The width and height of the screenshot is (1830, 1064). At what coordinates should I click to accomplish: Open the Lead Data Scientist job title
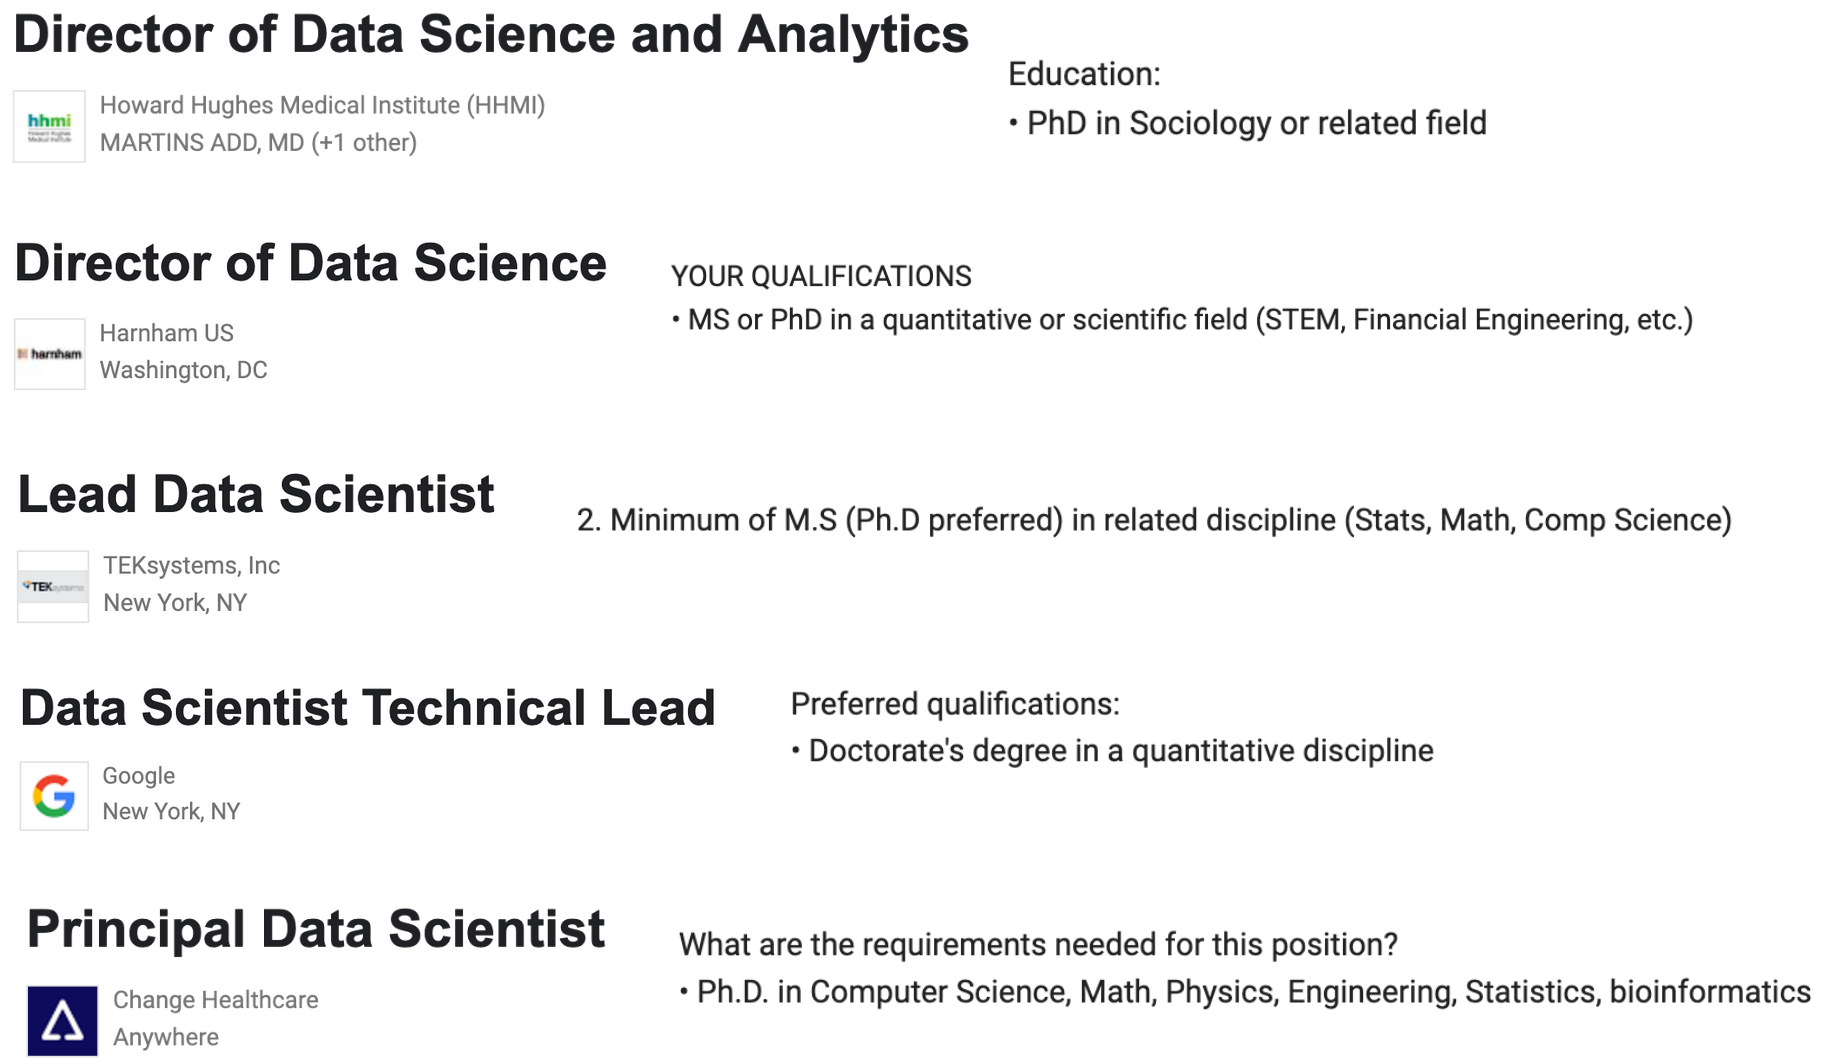256,495
